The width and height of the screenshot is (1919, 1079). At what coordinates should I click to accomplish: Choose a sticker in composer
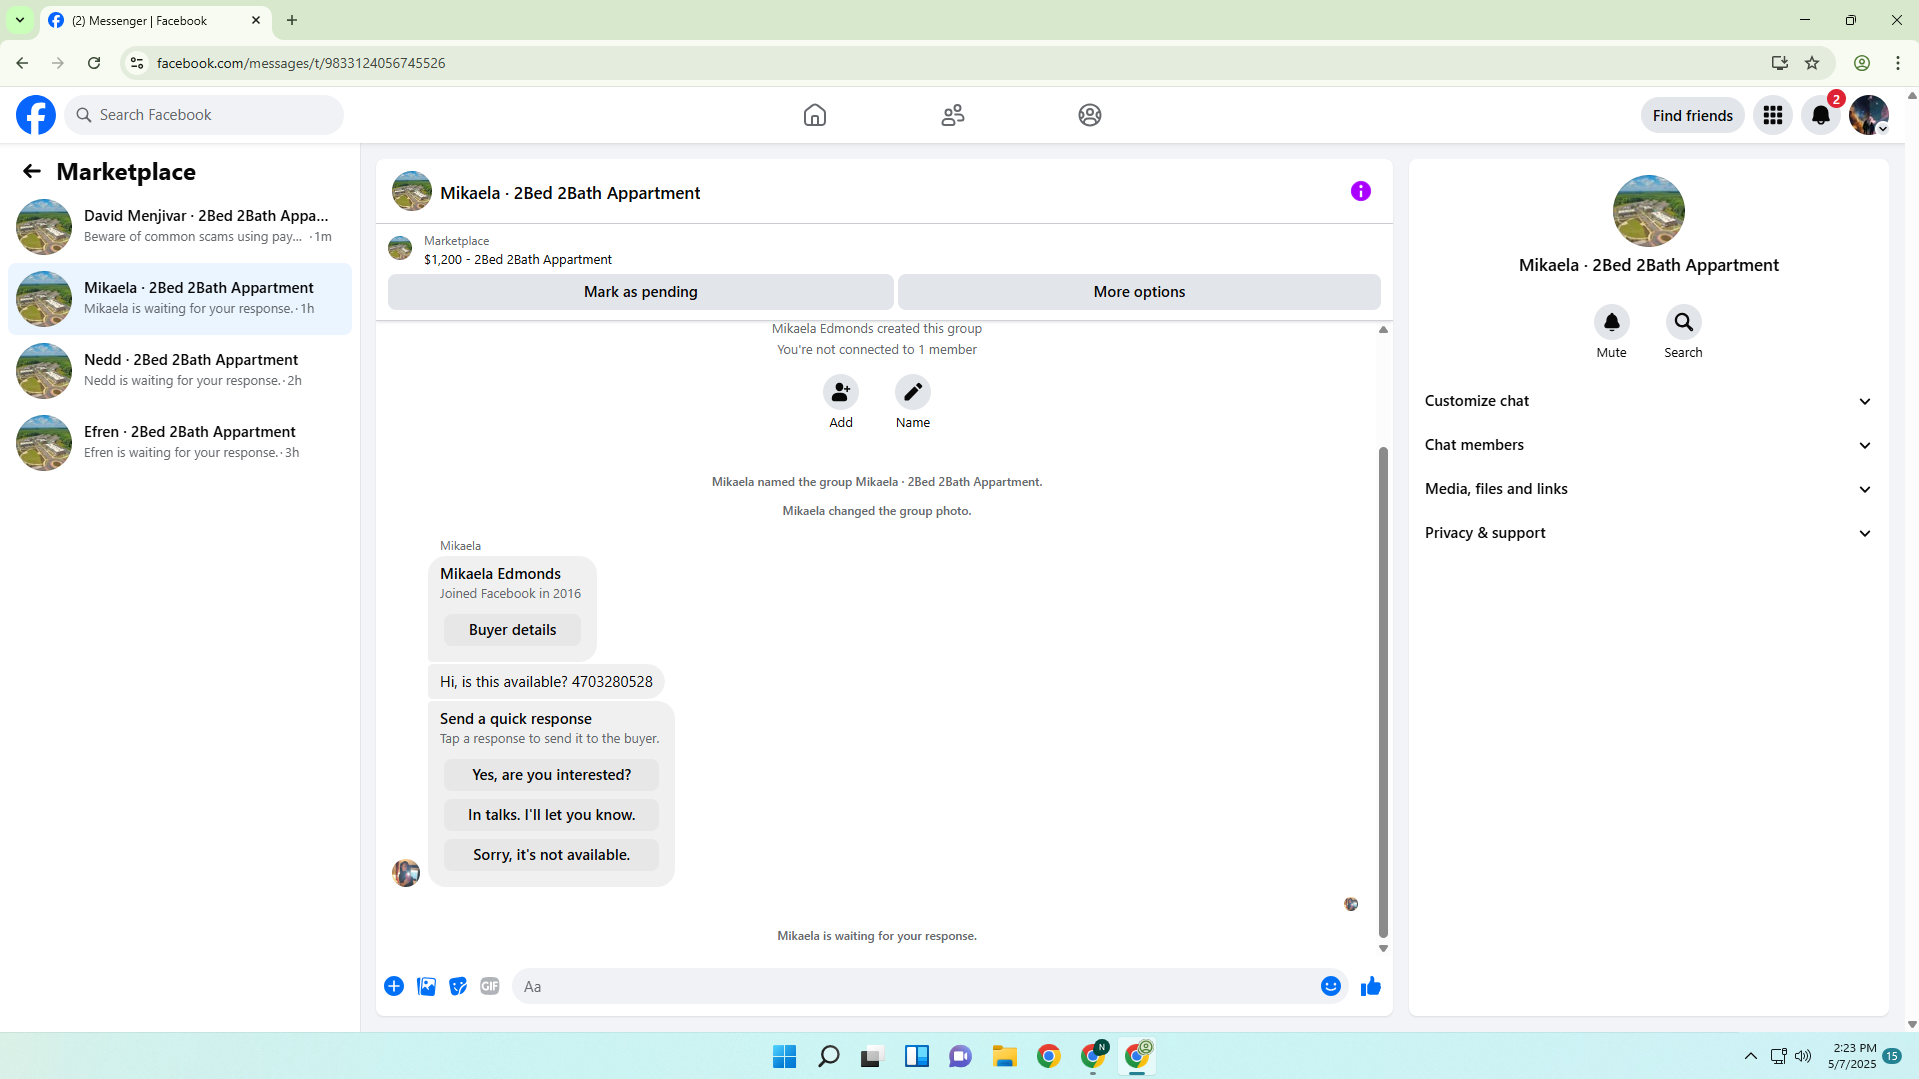pyautogui.click(x=458, y=986)
